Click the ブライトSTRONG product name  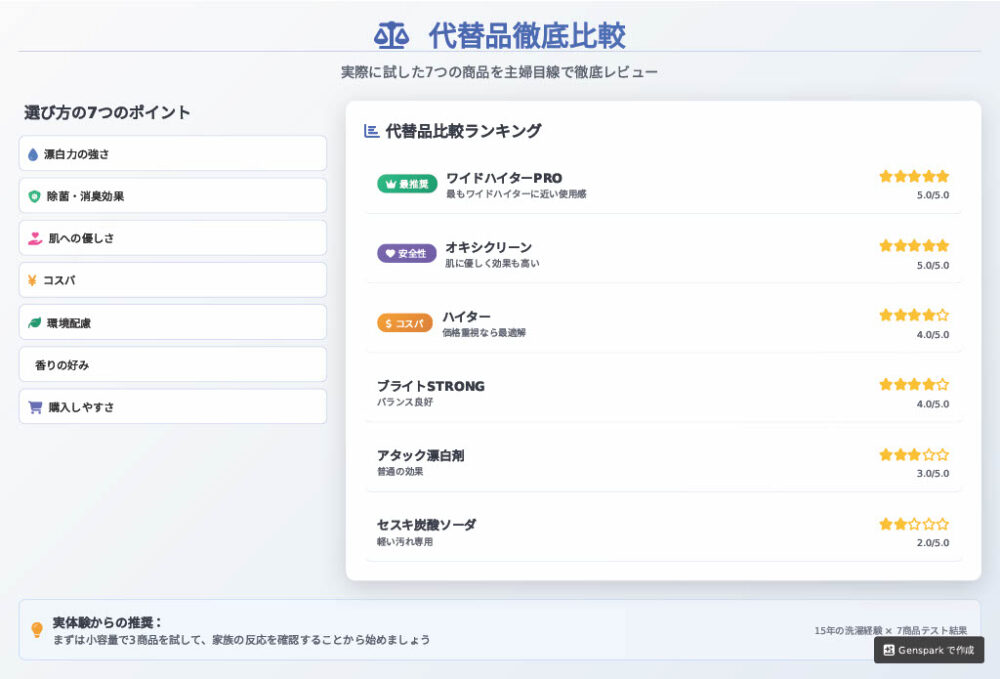[x=431, y=386]
